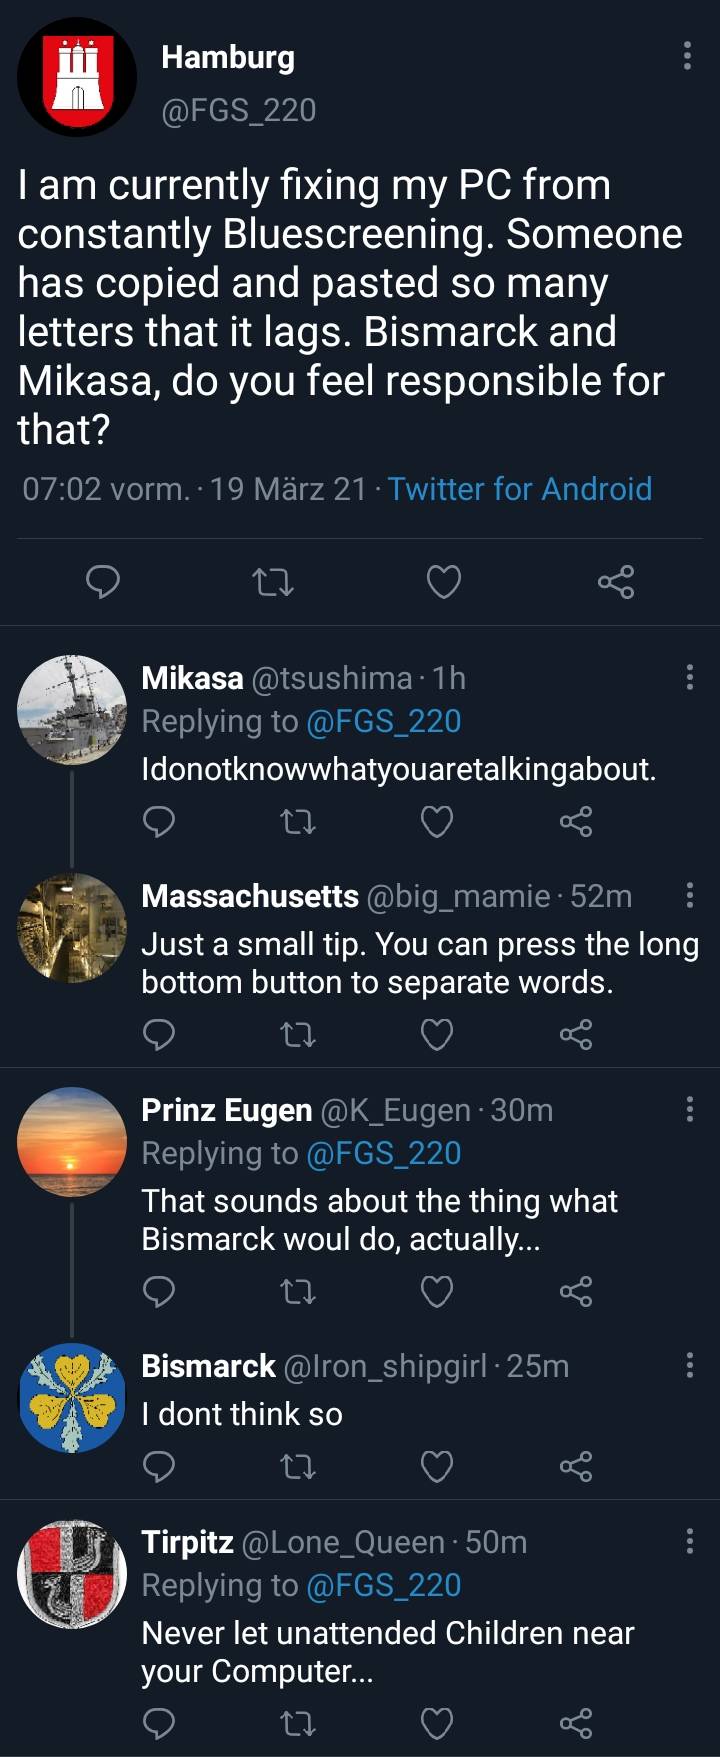This screenshot has height=1757, width=720.
Task: Like Hamburg's main tweet
Action: coord(443,581)
